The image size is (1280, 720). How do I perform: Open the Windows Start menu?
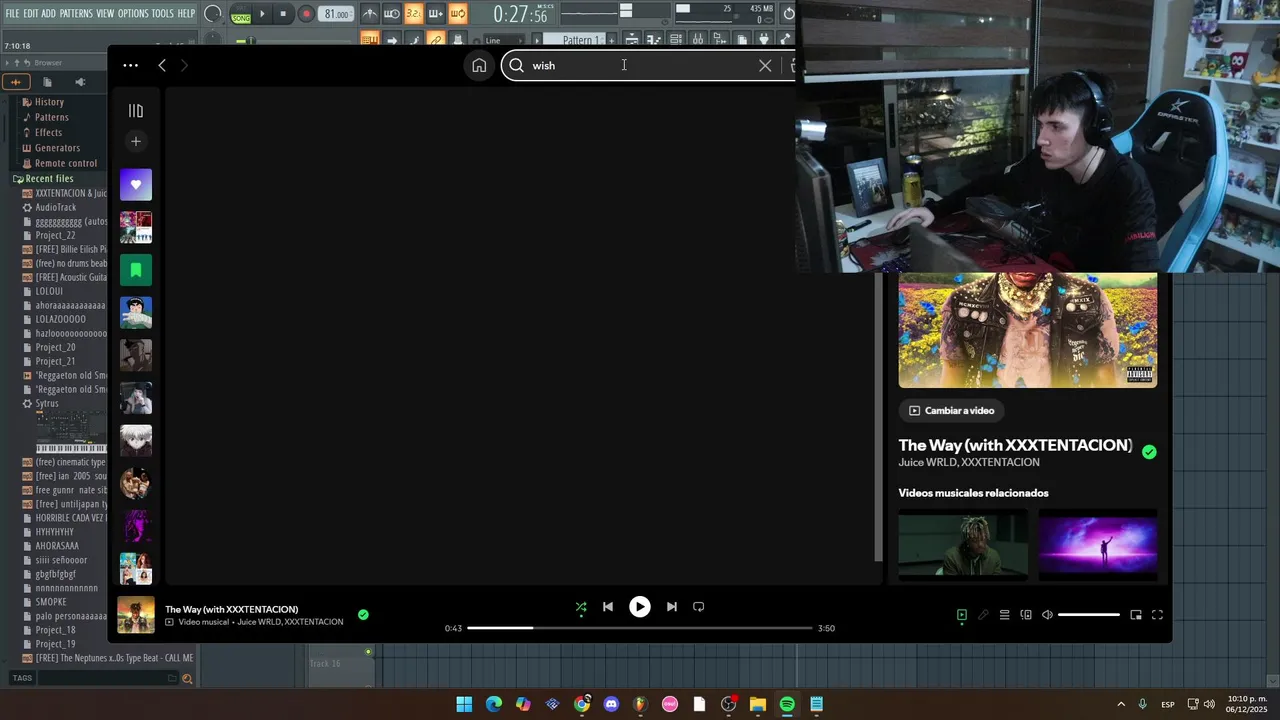click(x=464, y=704)
